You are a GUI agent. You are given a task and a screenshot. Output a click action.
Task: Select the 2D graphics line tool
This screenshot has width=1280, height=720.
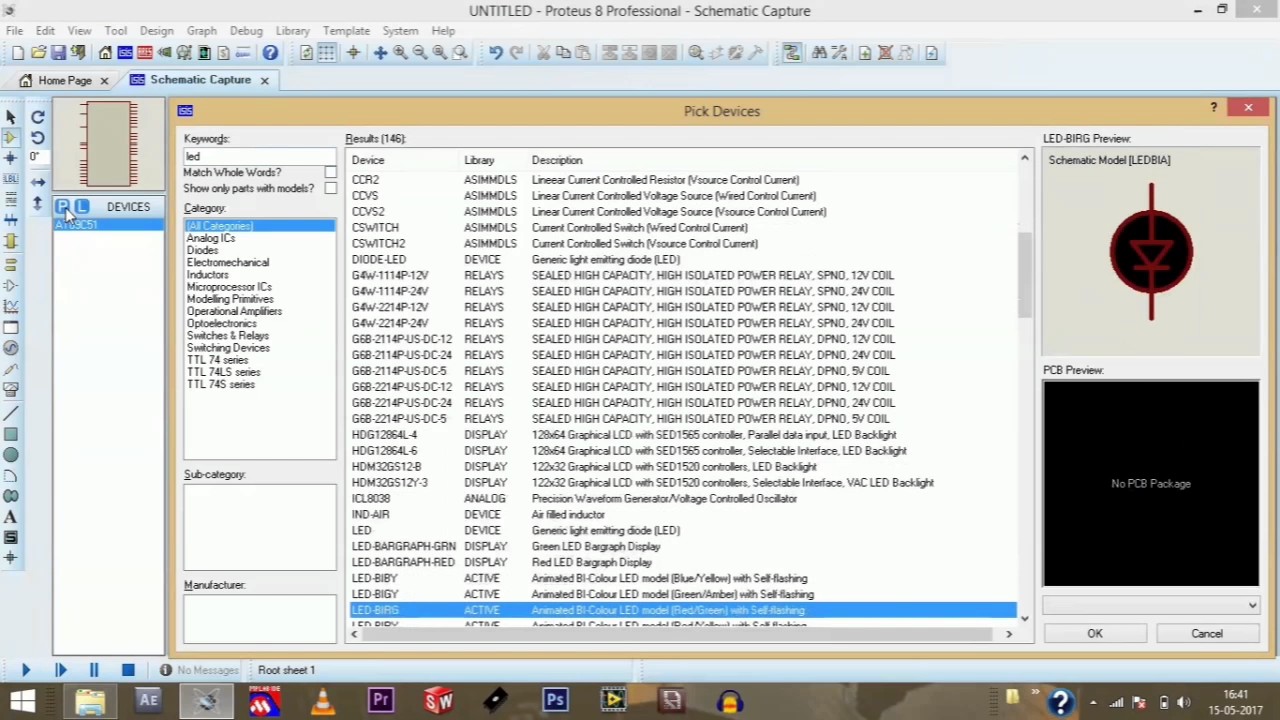click(x=11, y=413)
